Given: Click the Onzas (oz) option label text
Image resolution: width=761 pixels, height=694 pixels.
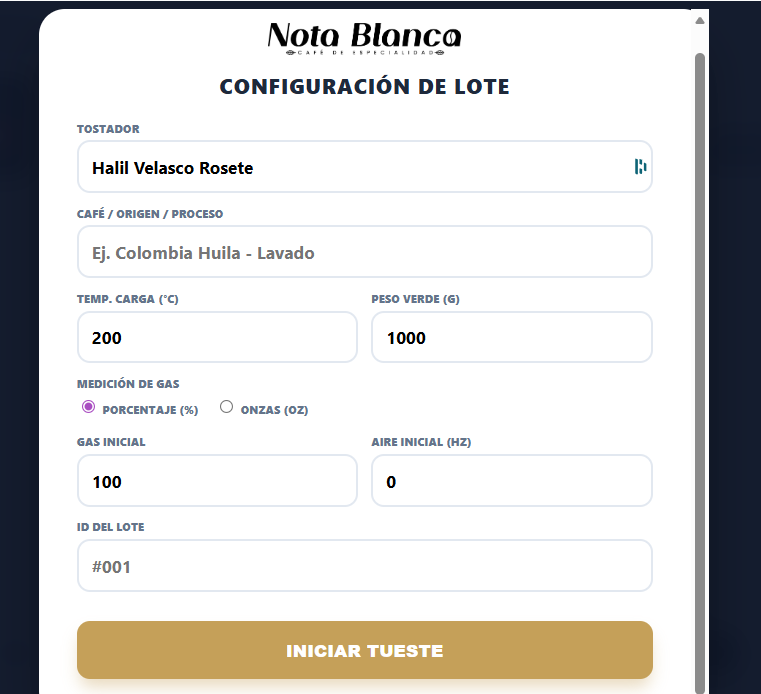Looking at the screenshot, I should 274,410.
